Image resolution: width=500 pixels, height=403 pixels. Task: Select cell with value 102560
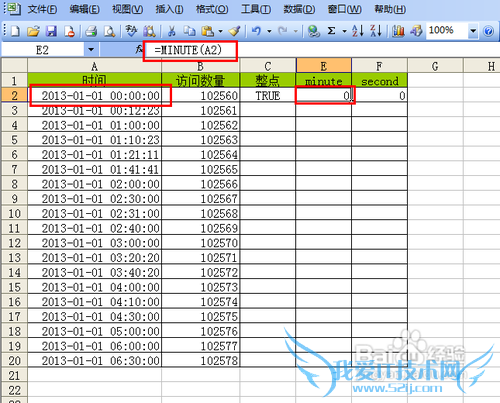pos(201,95)
